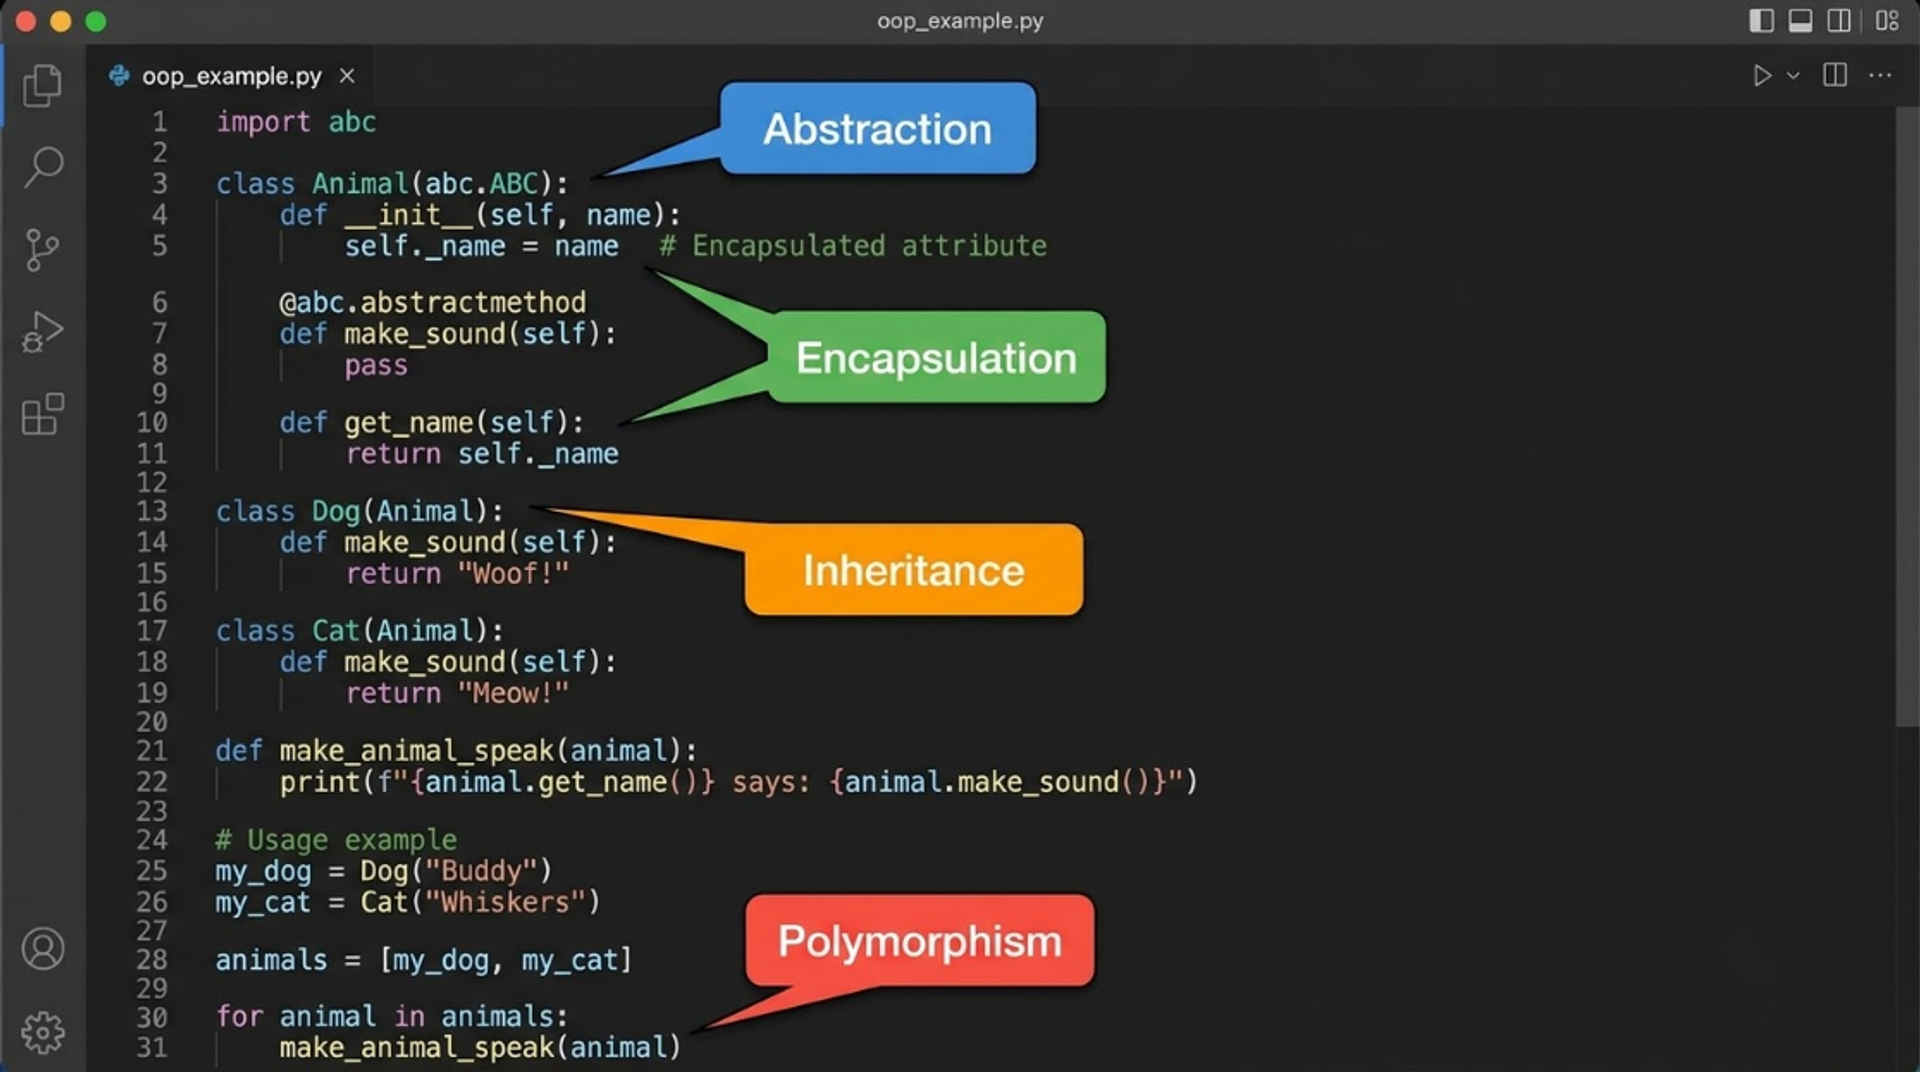Click the editor vertical scrollbar thumb
The image size is (1920, 1072).
tap(1907, 417)
